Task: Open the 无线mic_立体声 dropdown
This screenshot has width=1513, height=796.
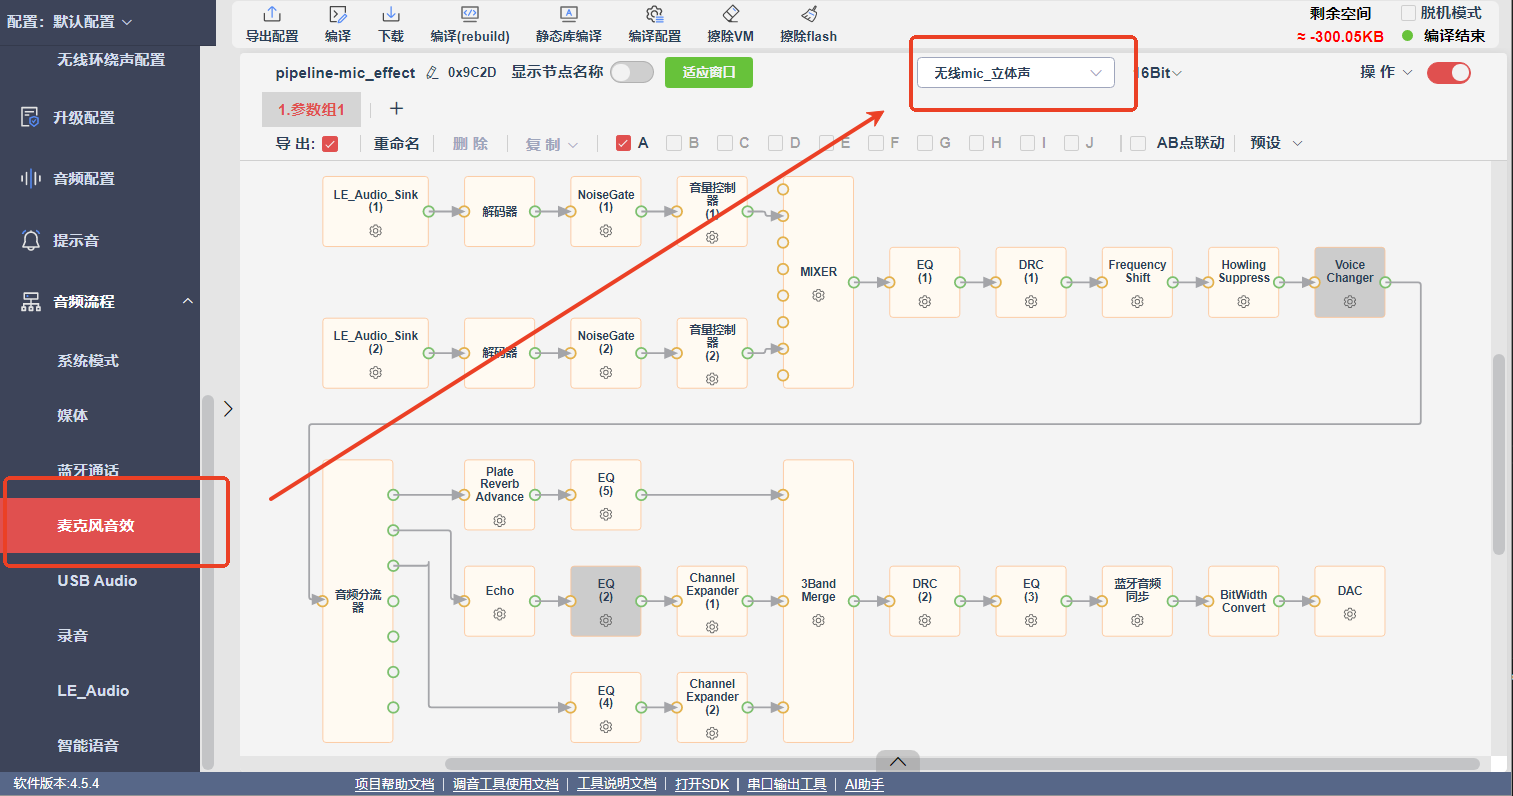Action: click(1016, 73)
